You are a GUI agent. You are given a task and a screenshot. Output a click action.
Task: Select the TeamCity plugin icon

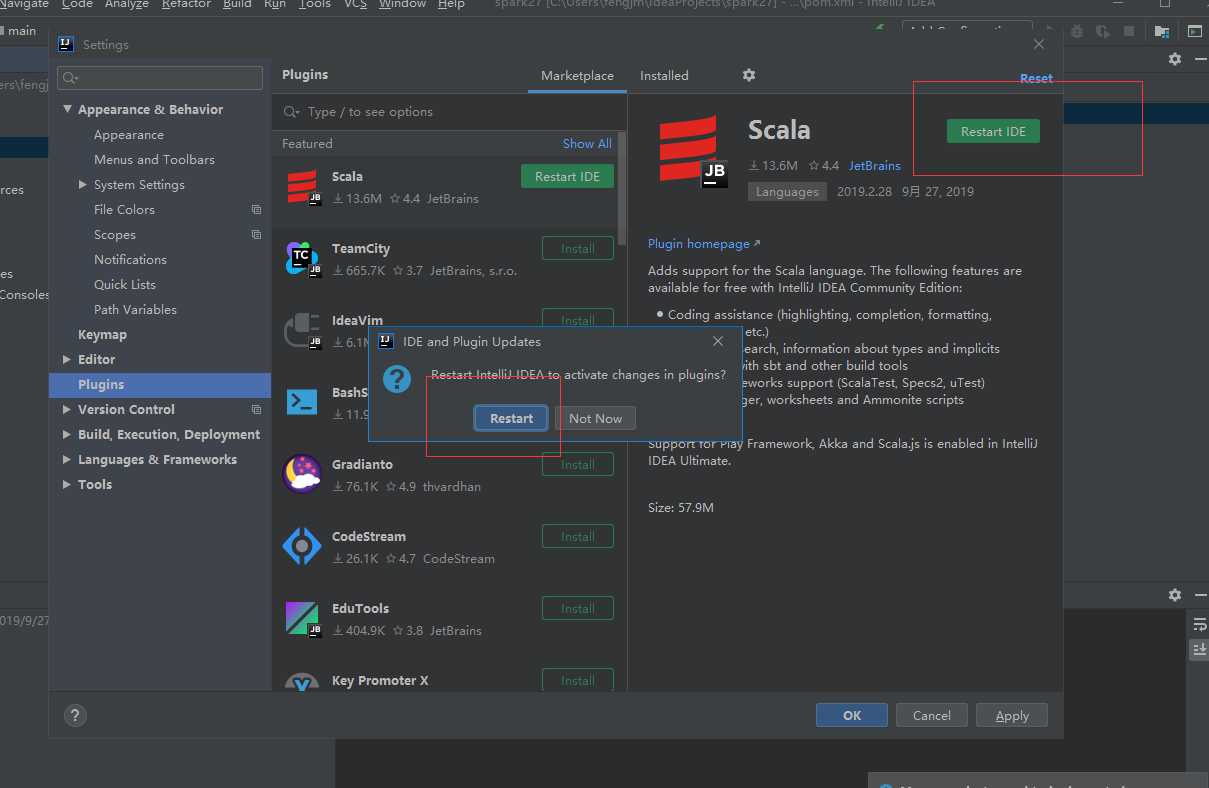point(302,259)
